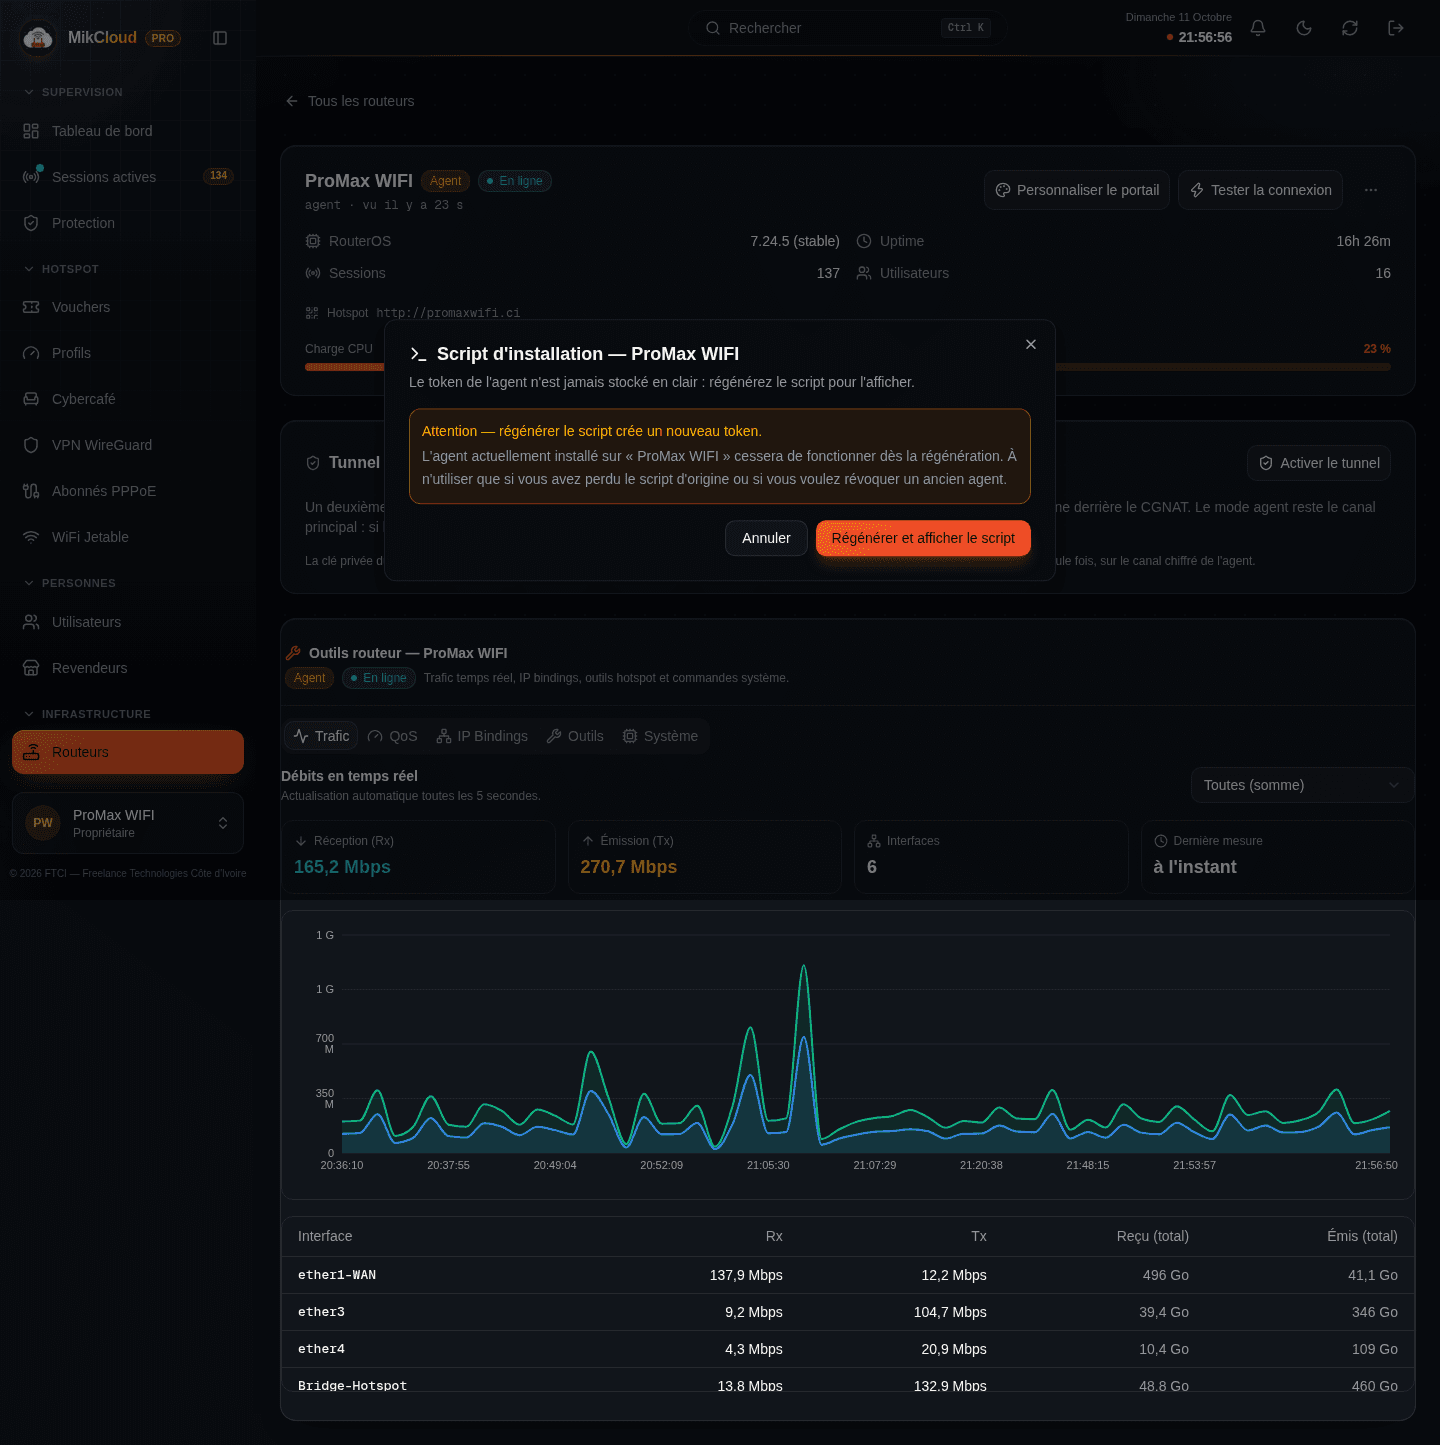Viewport: 1440px width, 1445px height.
Task: Switch to the Système tab
Action: (660, 736)
